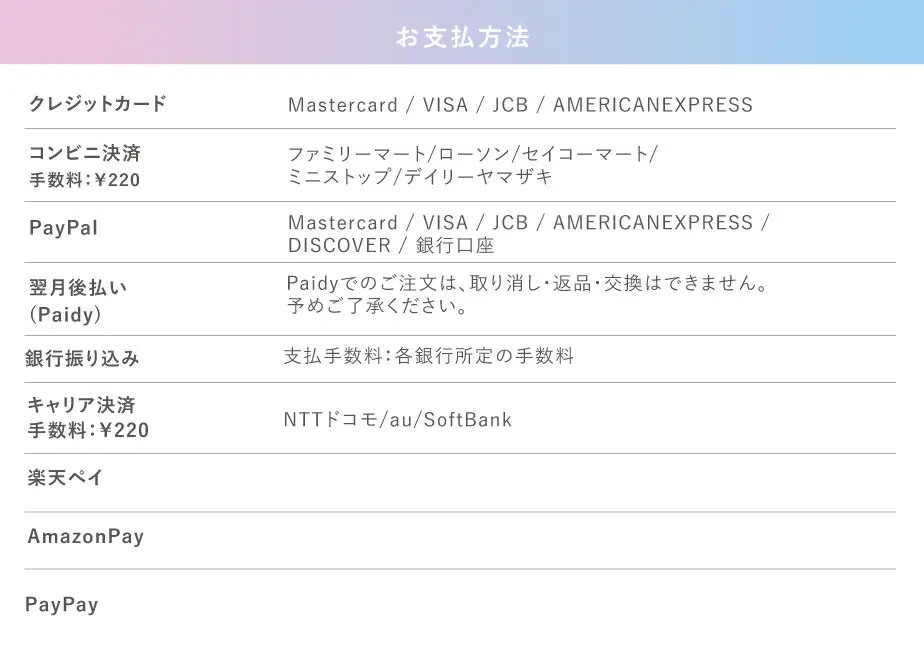Select the 楽天ペイ payment label

tap(65, 477)
